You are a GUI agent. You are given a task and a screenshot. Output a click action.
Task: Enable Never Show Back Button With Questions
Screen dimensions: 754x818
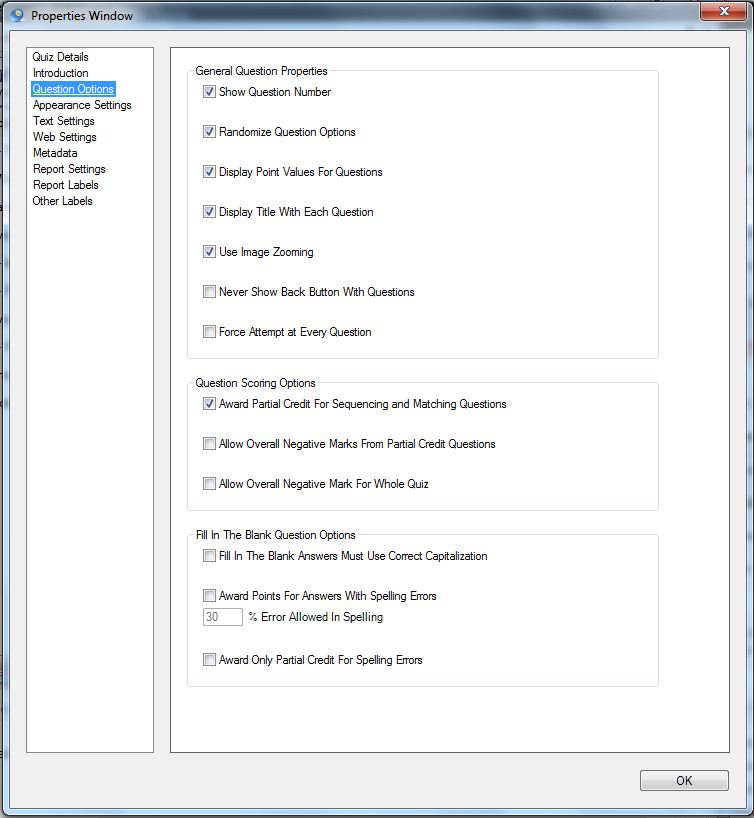[x=209, y=292]
